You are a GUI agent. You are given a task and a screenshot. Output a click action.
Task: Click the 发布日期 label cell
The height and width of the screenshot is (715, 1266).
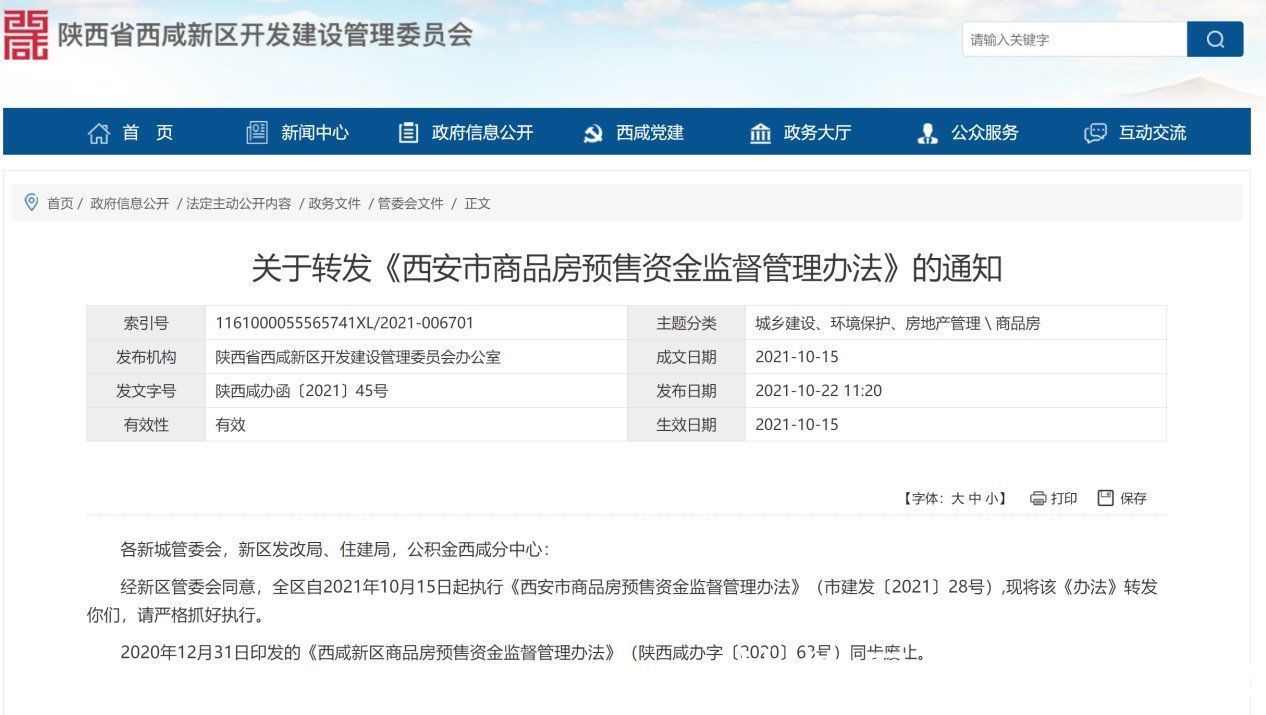(x=687, y=391)
